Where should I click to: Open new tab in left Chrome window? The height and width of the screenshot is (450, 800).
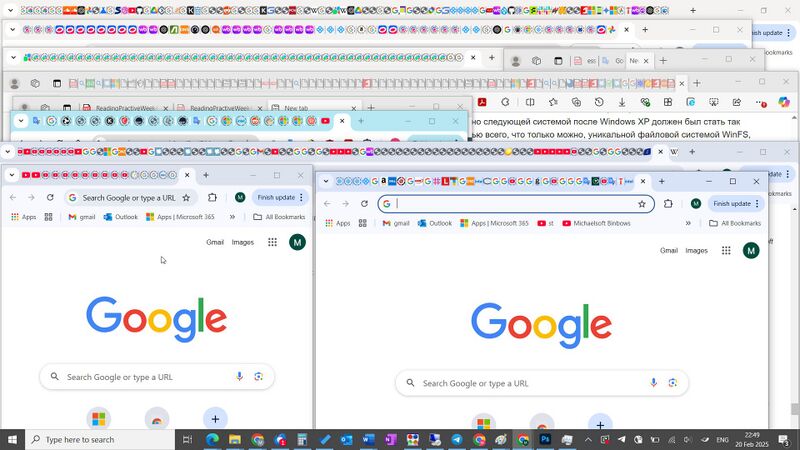click(206, 175)
